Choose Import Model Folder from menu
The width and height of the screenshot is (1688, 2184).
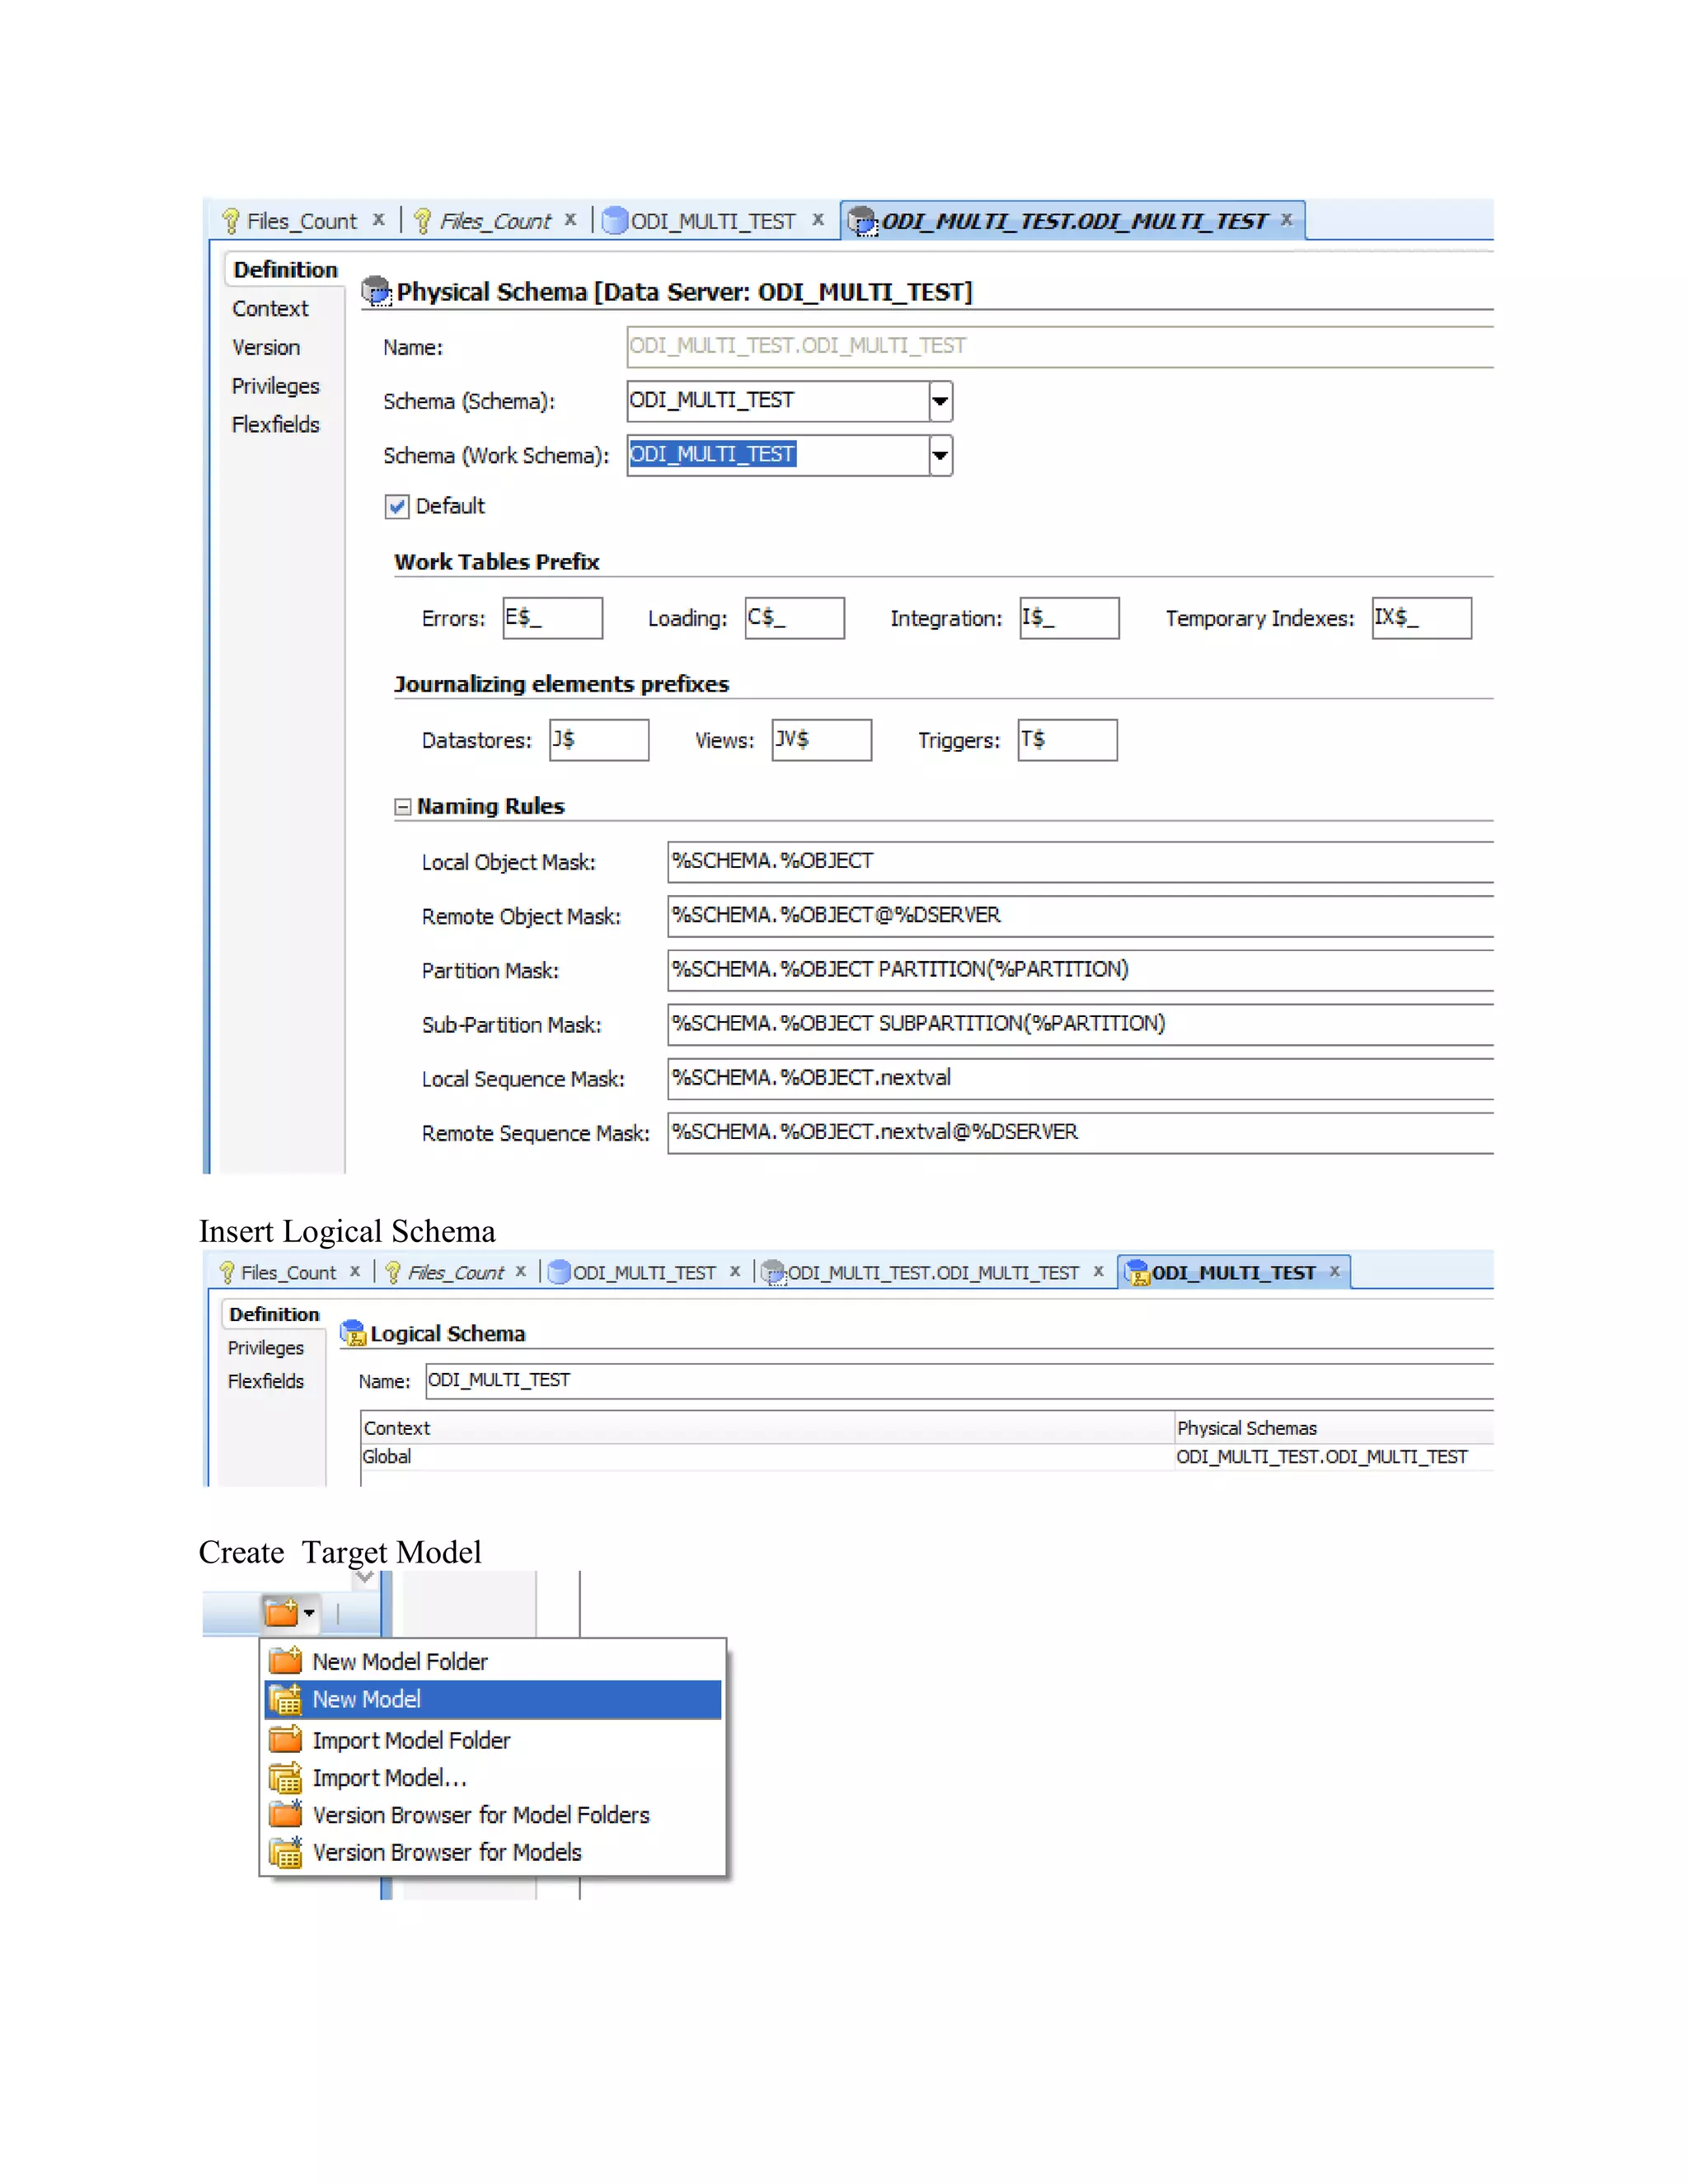[493, 1741]
